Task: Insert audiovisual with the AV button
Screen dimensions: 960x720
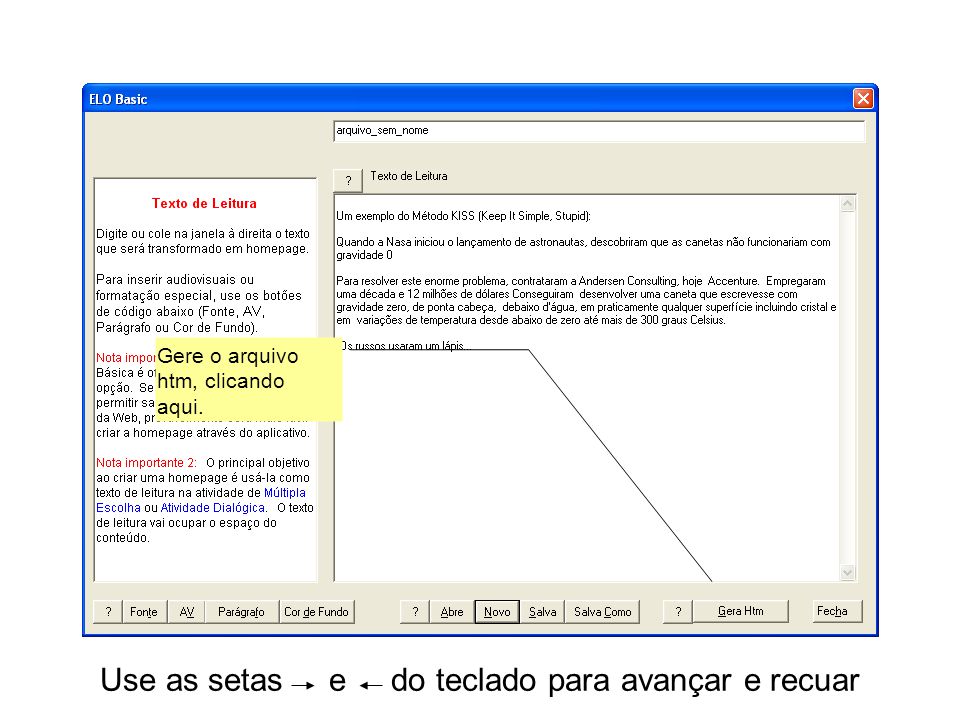Action: [187, 612]
